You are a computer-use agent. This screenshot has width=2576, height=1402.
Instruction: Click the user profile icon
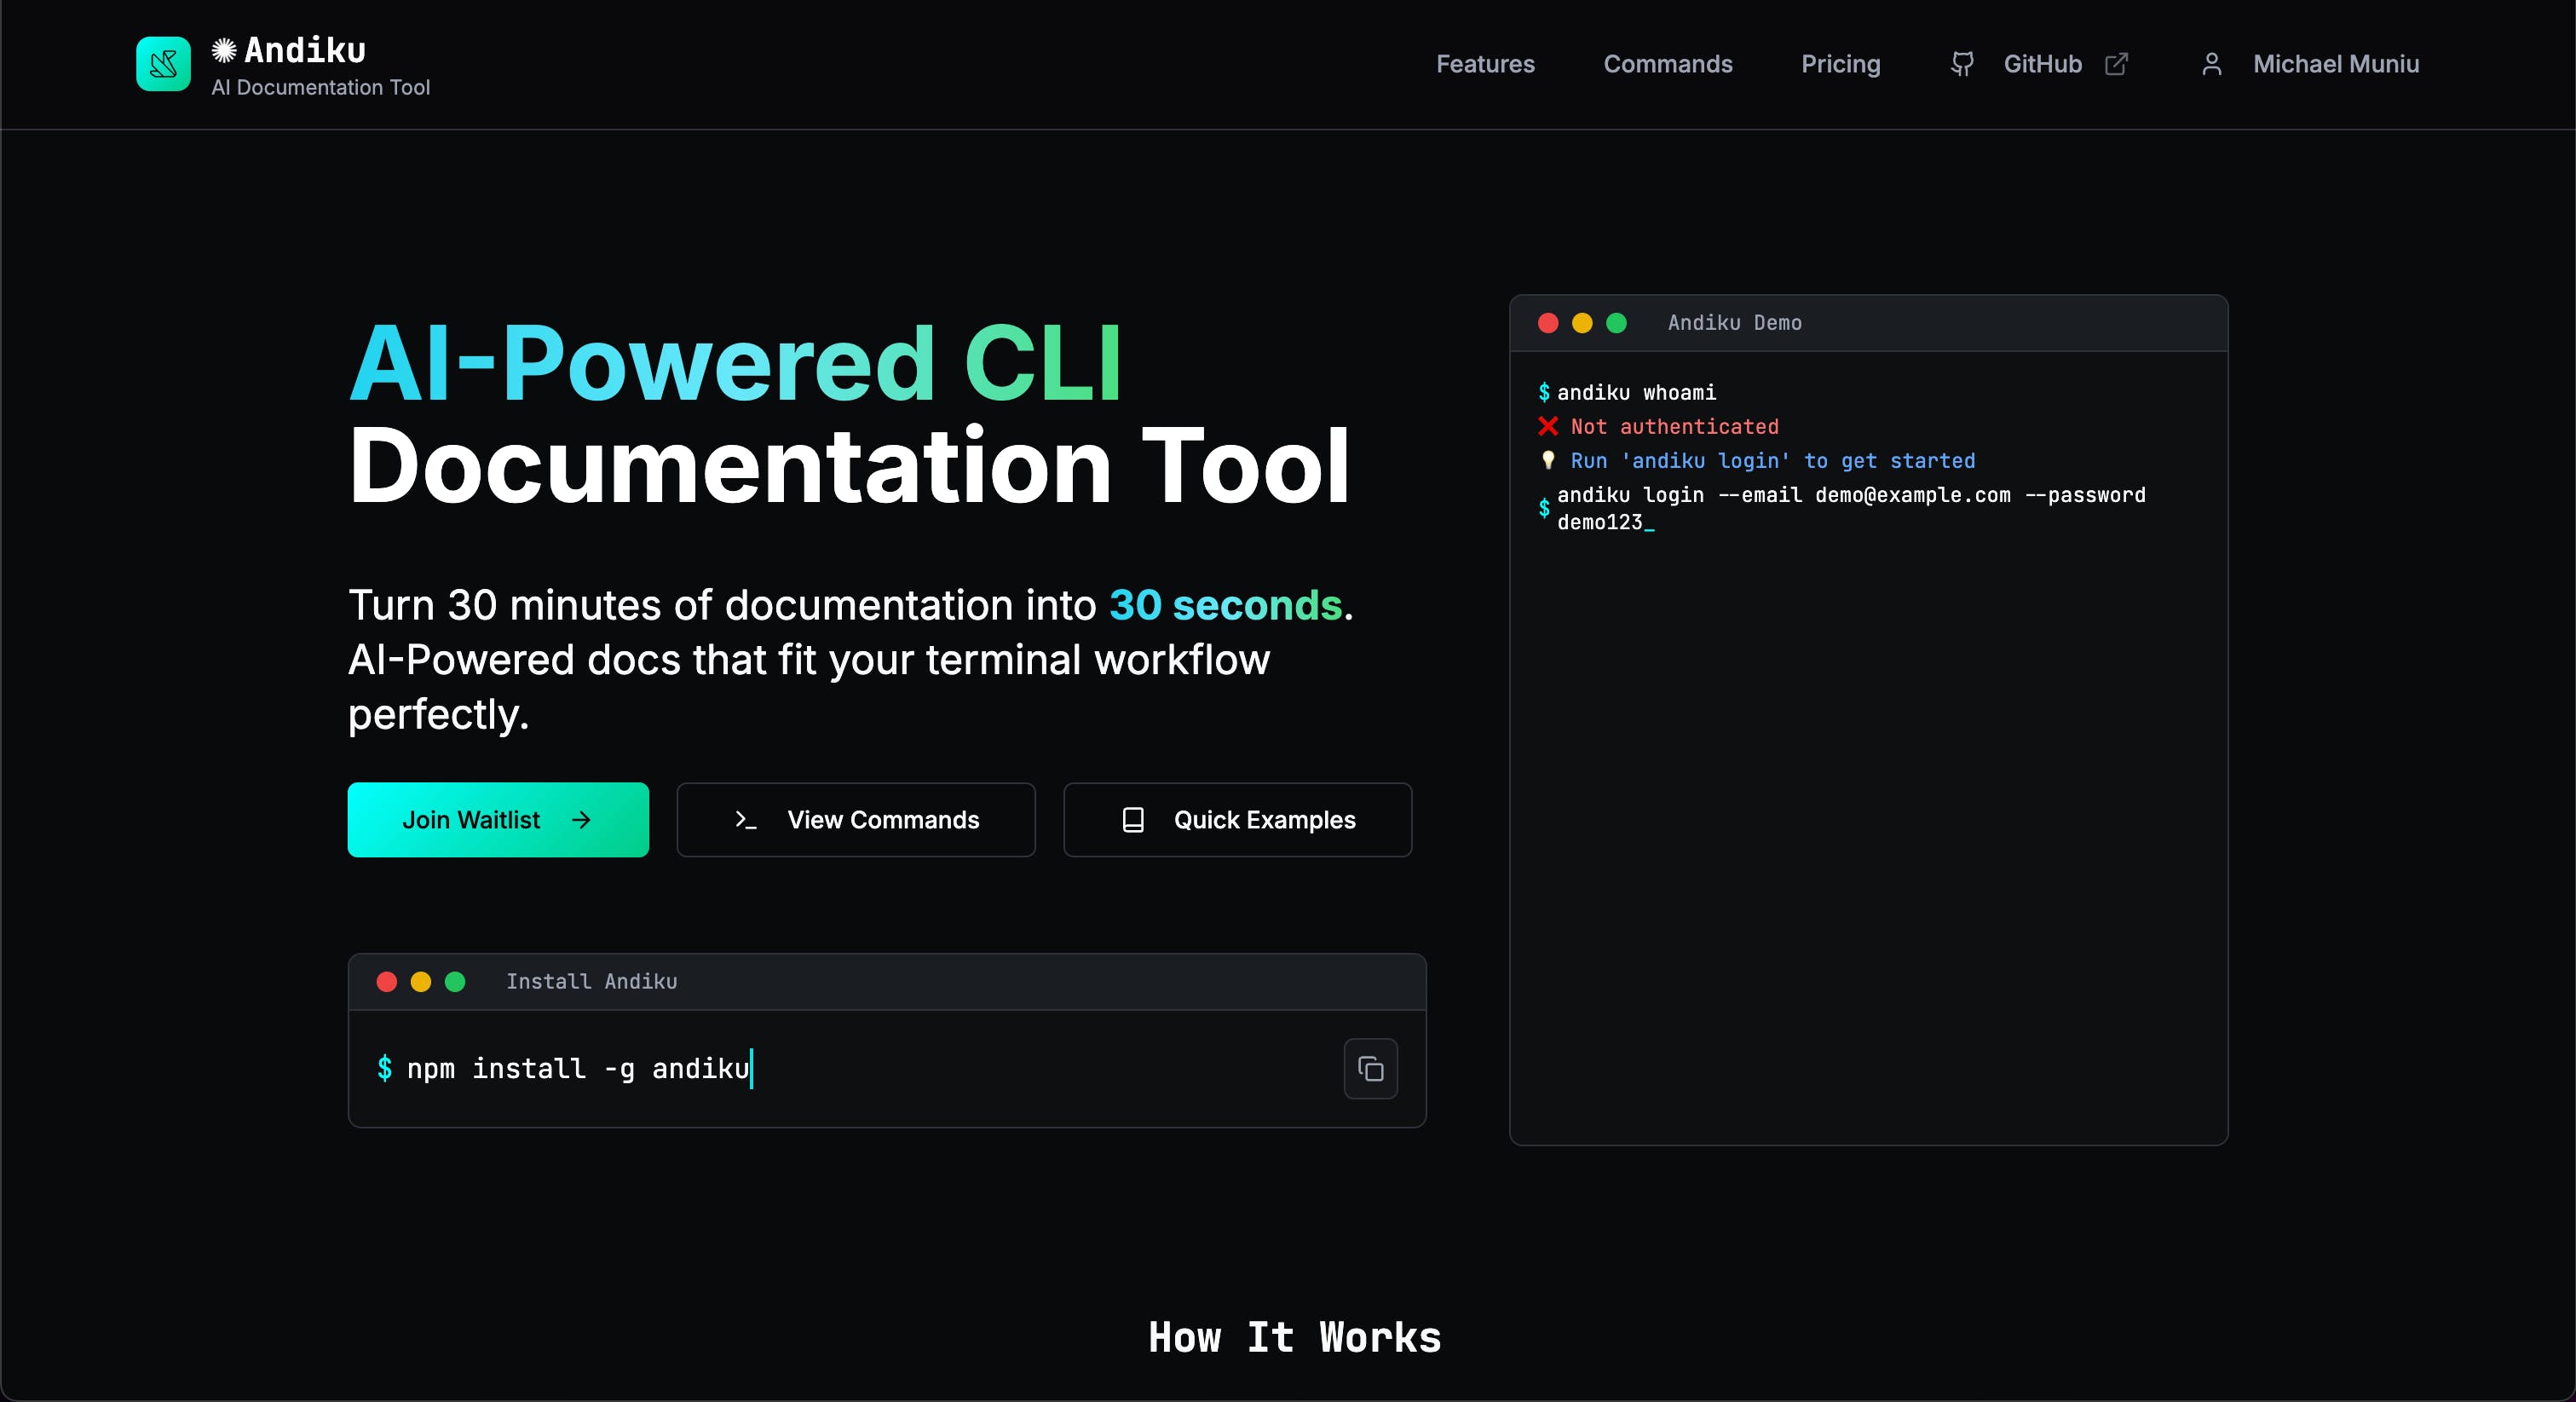coord(2211,64)
